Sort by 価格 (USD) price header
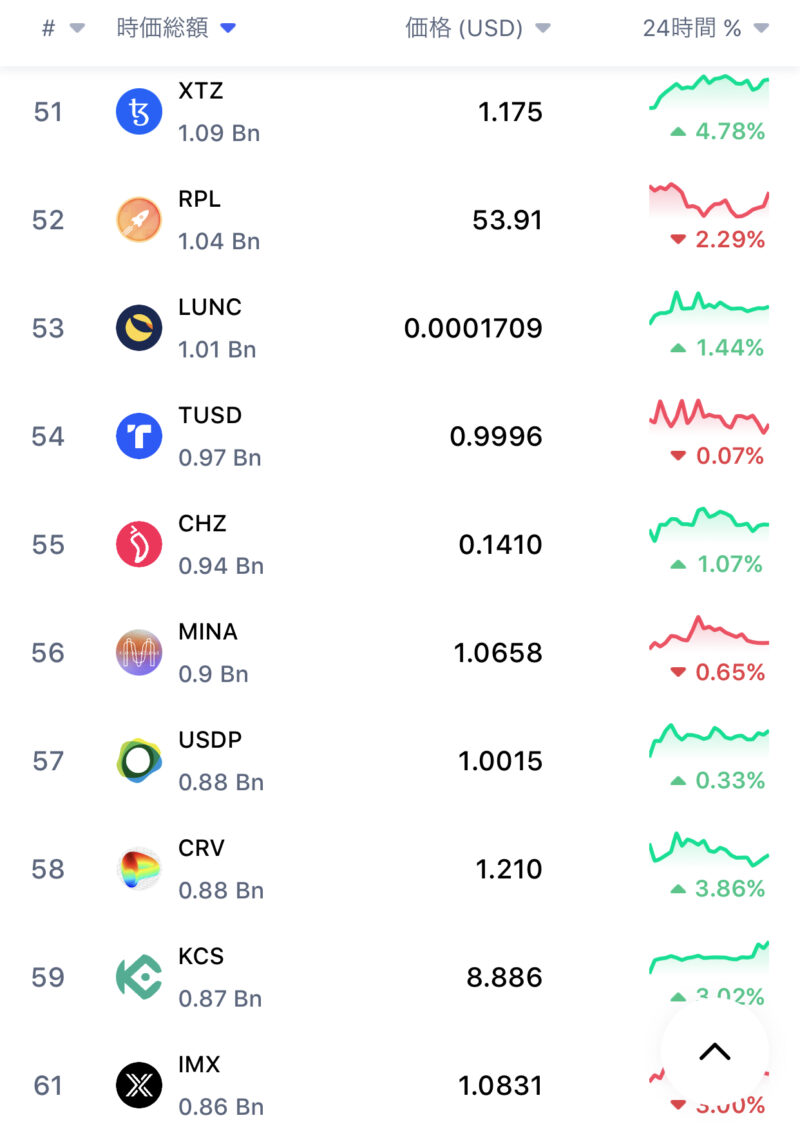The image size is (800, 1147). pyautogui.click(x=477, y=29)
